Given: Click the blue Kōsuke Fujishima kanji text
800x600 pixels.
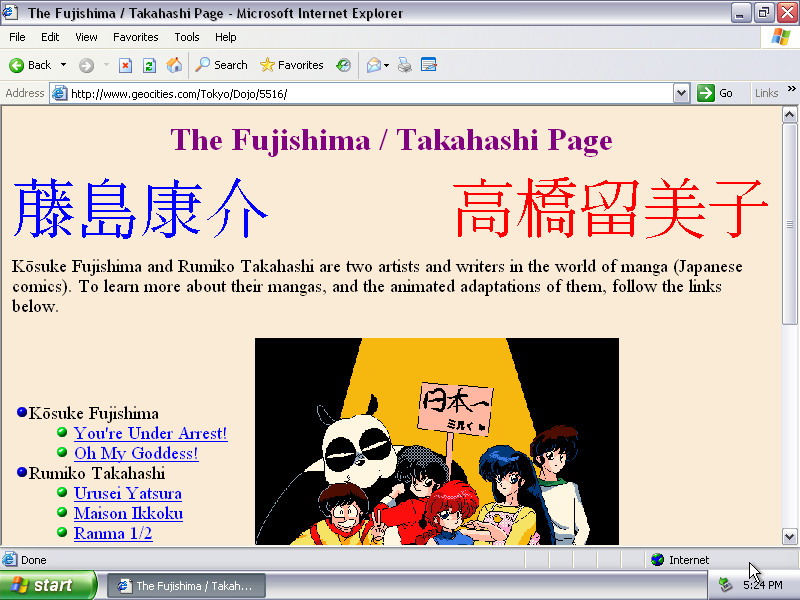Looking at the screenshot, I should point(140,208).
